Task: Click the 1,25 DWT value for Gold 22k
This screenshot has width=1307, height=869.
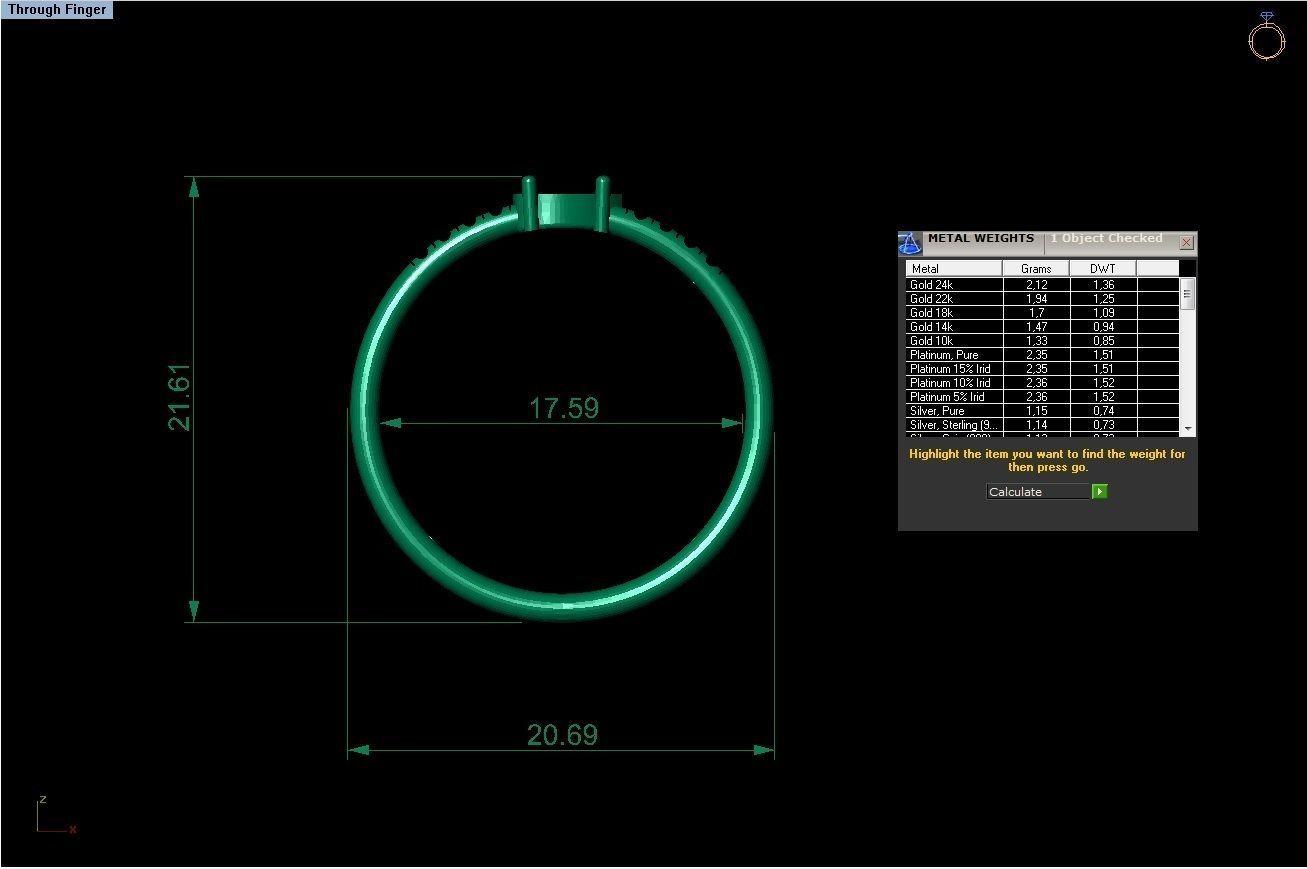Action: [x=1103, y=299]
